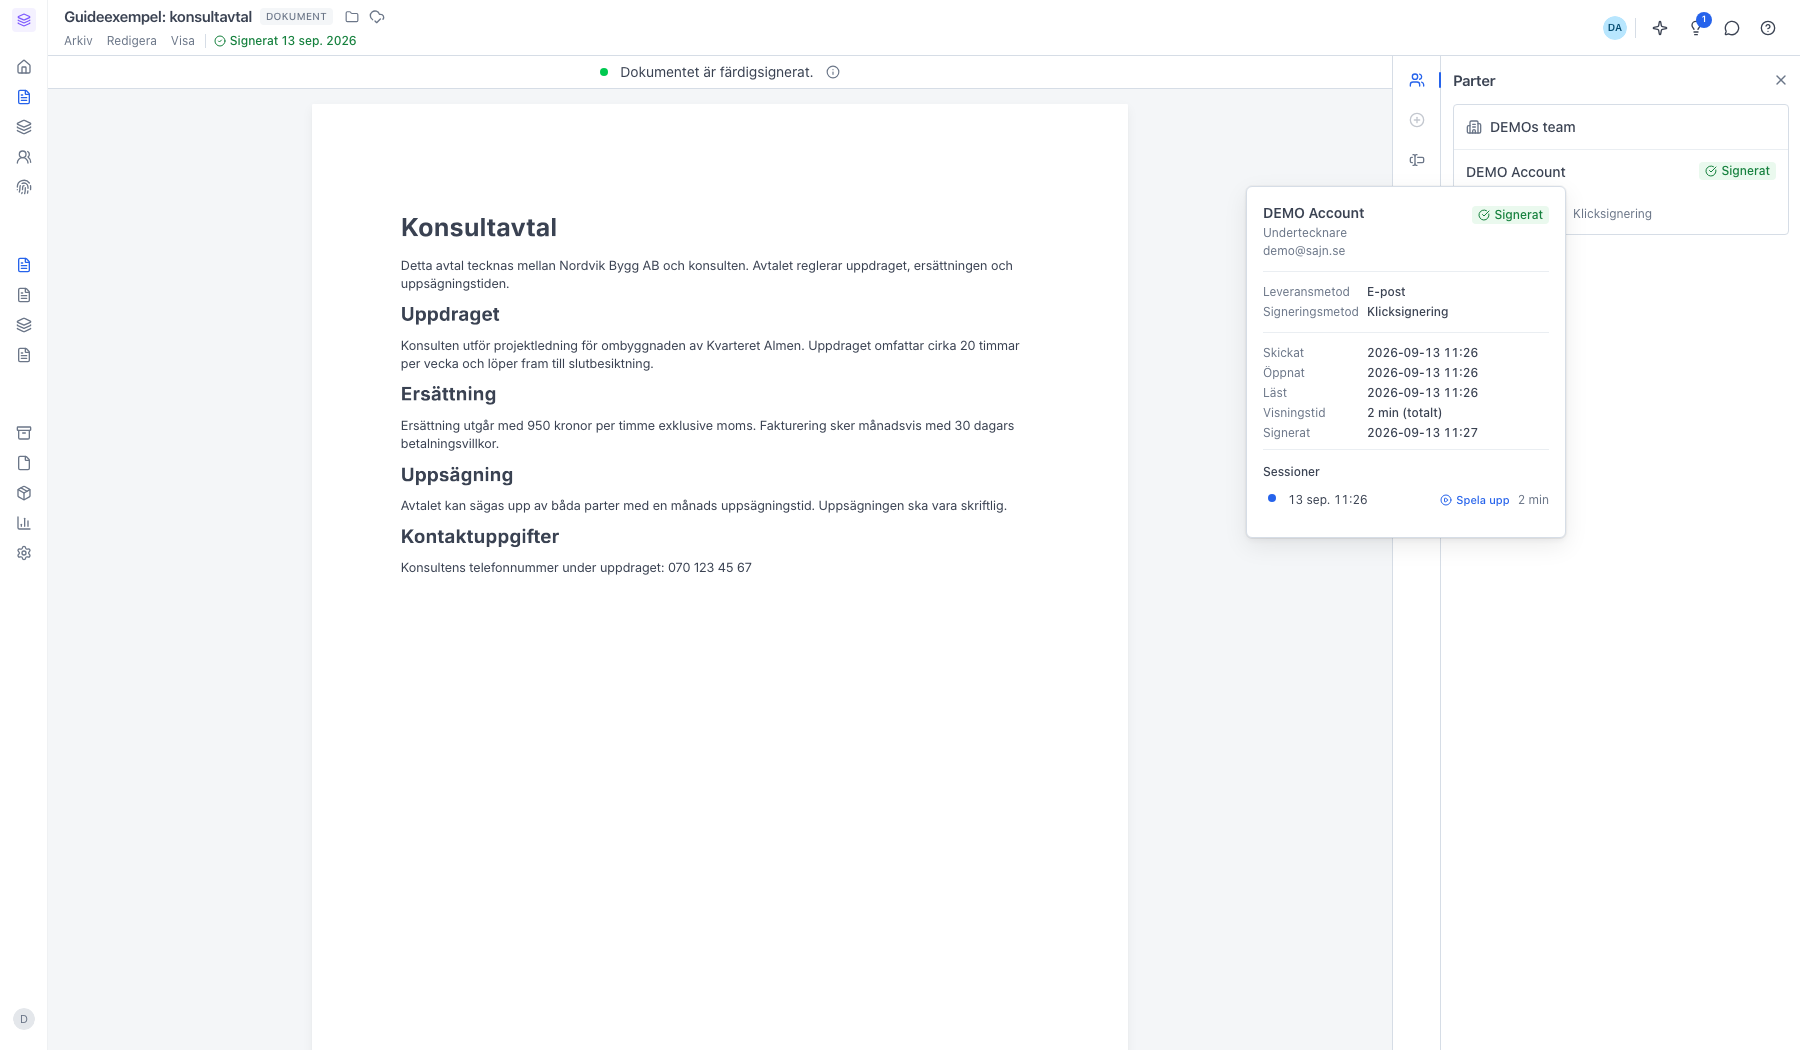Open the Redigera menu
This screenshot has height=1050, width=1800.
pyautogui.click(x=132, y=41)
